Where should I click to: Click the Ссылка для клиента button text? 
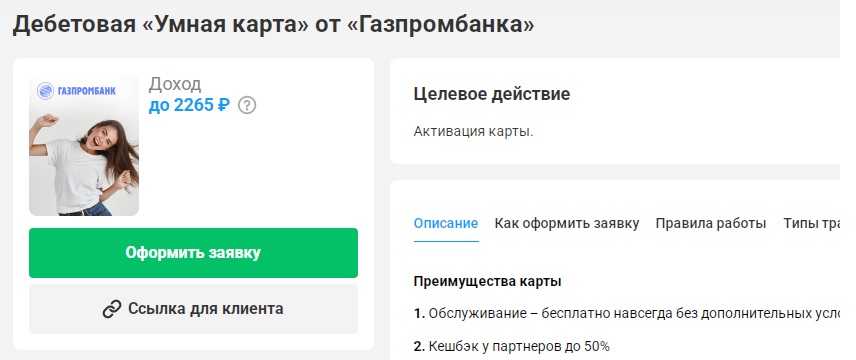pos(206,309)
